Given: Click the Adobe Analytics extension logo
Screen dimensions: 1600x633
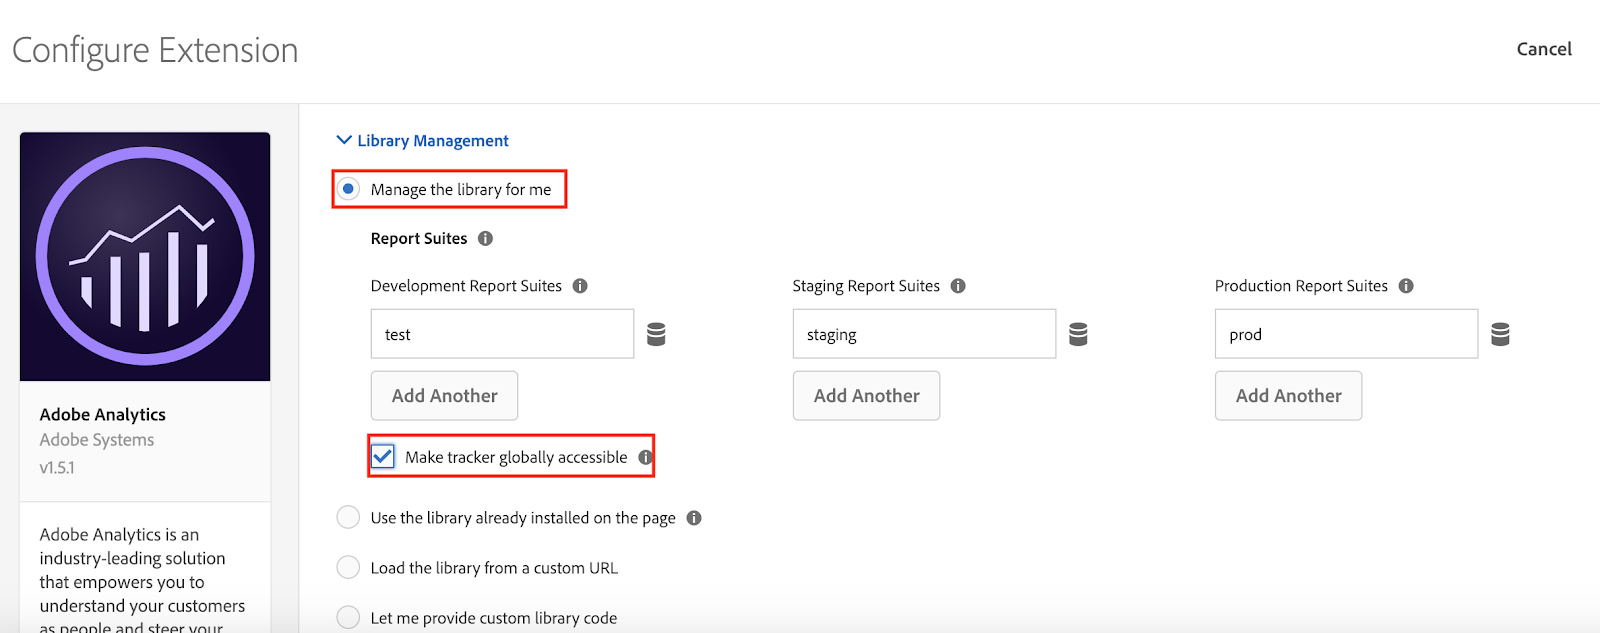Looking at the screenshot, I should 145,257.
